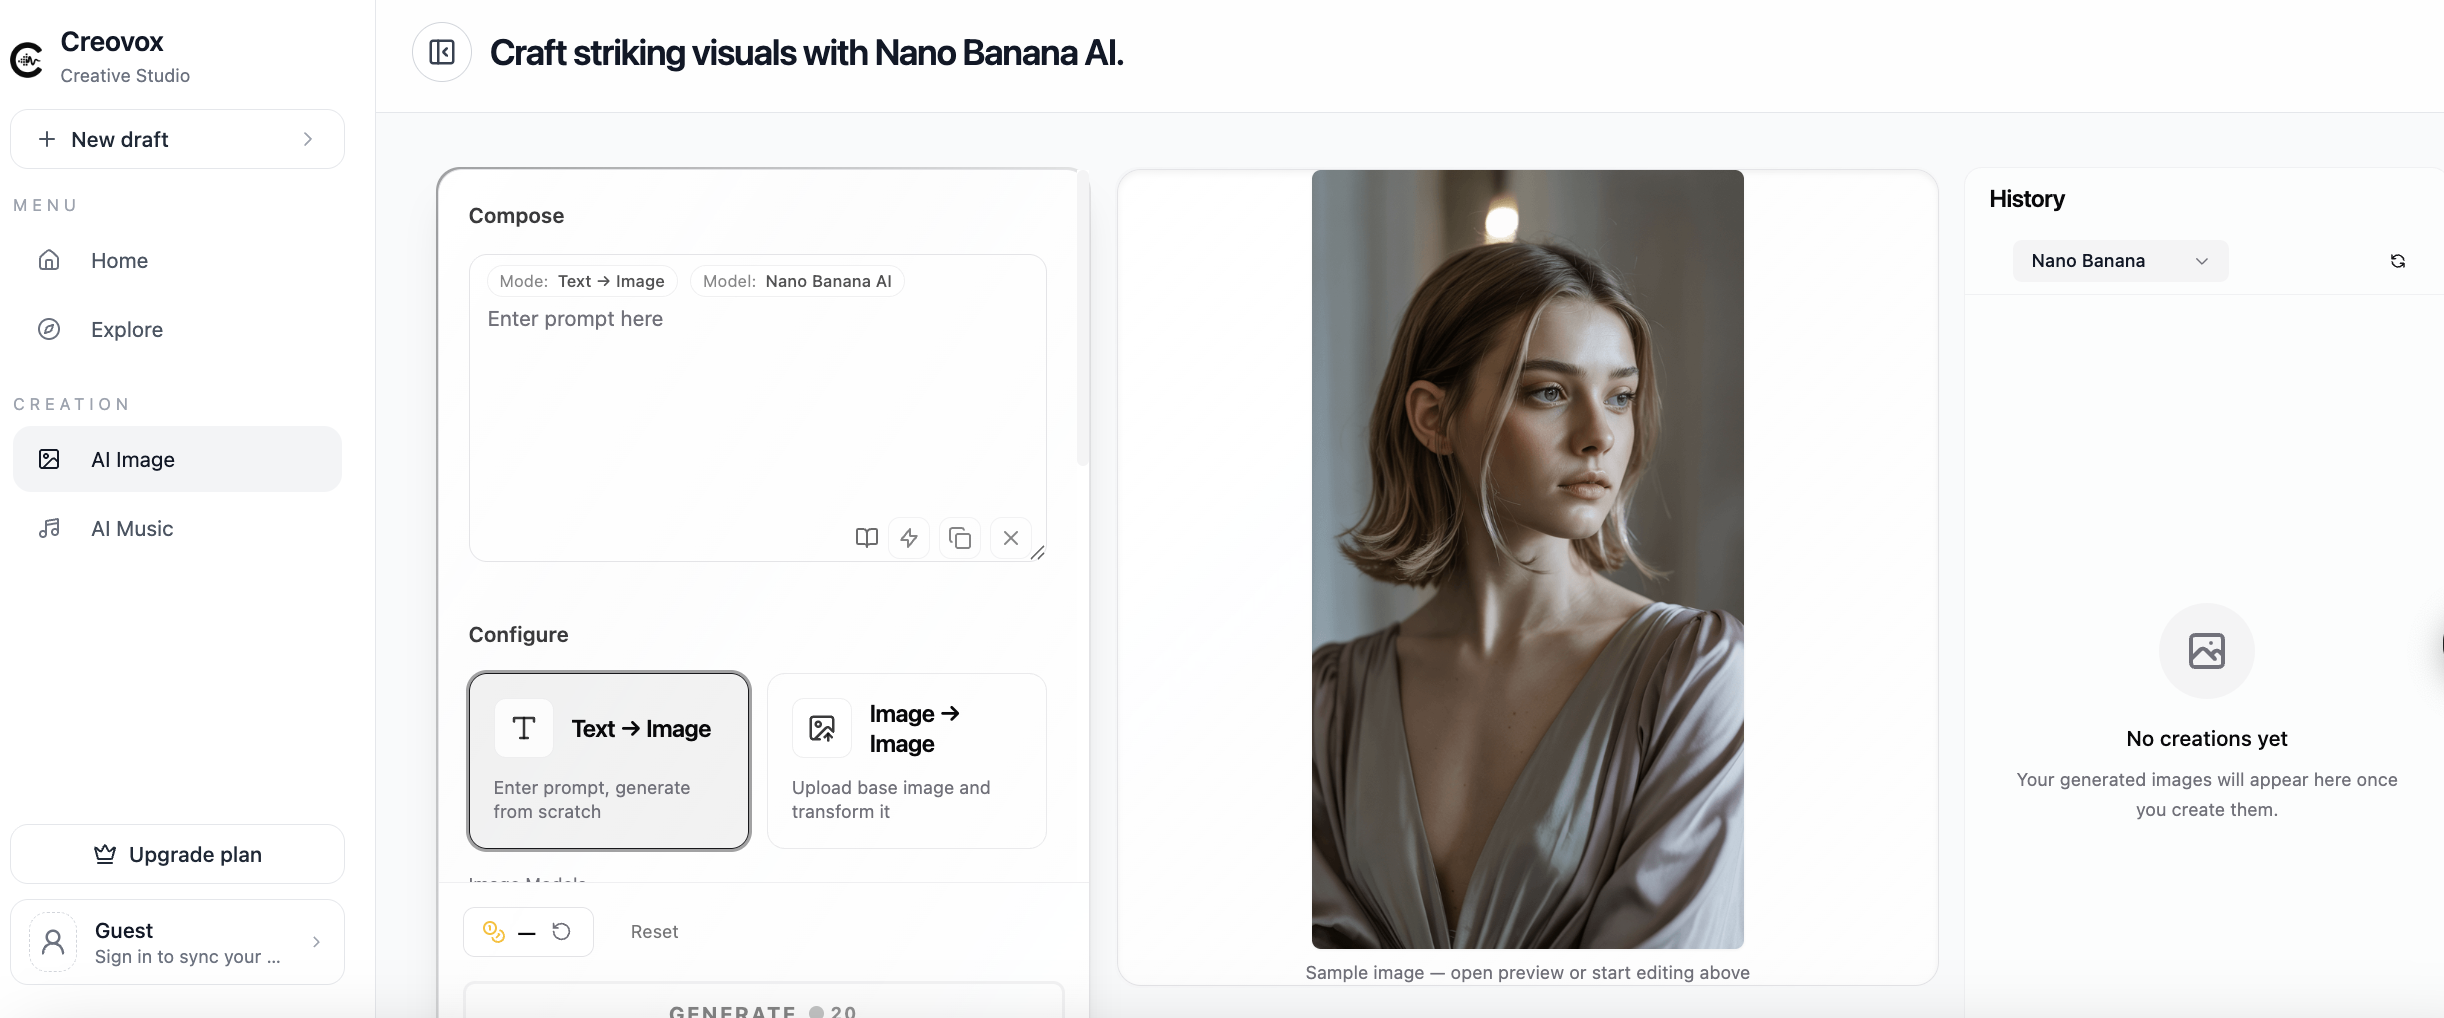Open AI Music creation
Screen dimensions: 2444x1018
click(x=131, y=528)
